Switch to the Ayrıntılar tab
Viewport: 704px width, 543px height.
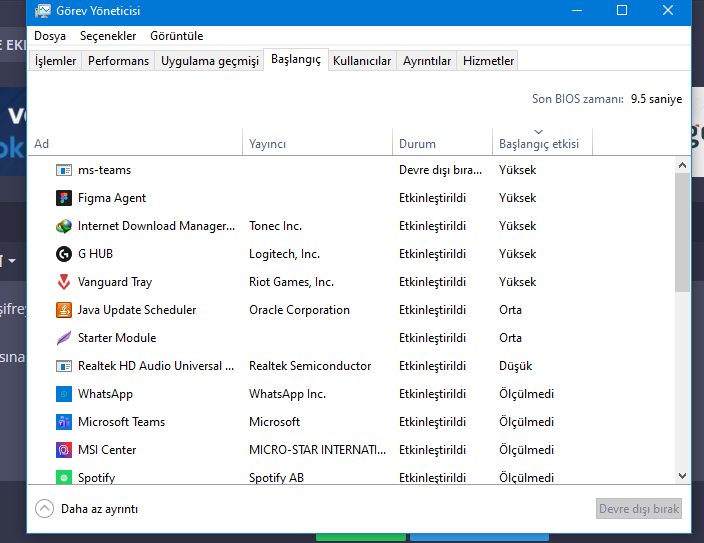(x=427, y=61)
